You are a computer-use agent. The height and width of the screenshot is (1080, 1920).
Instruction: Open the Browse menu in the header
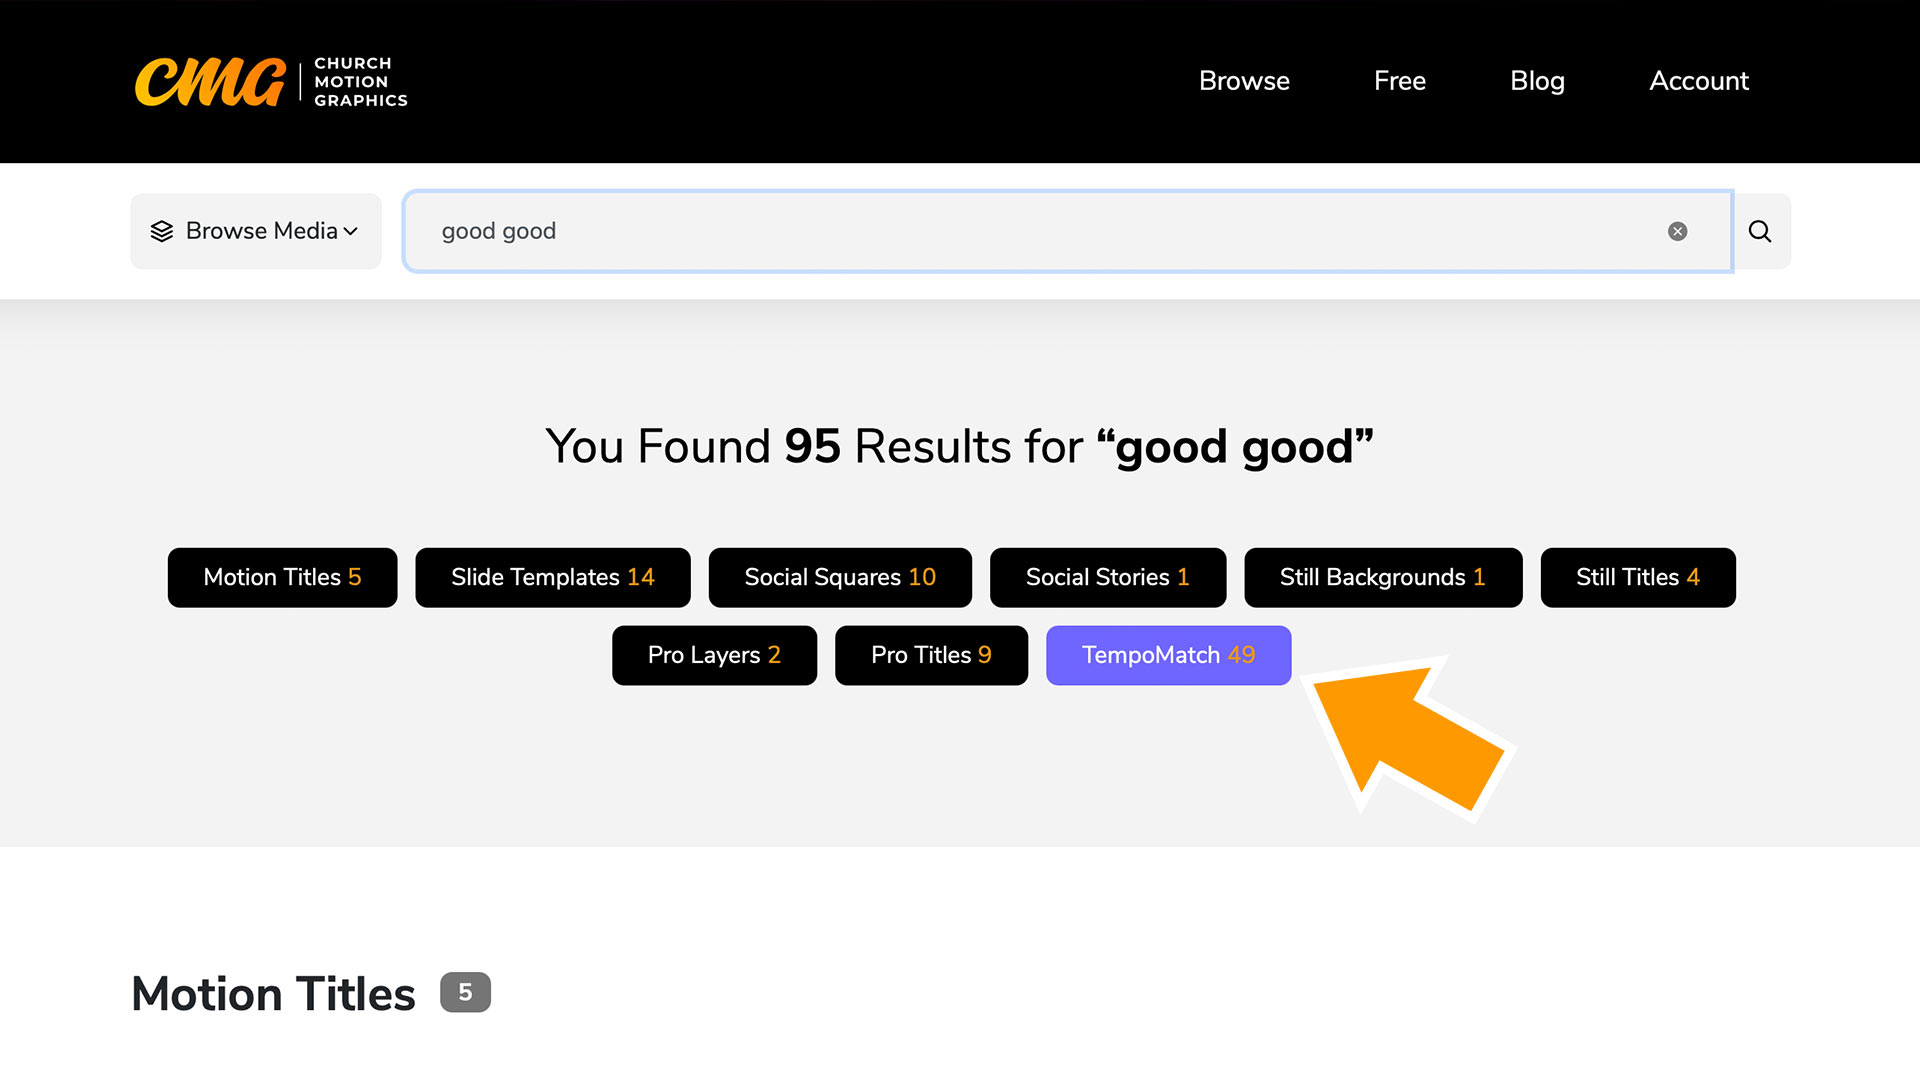click(x=1243, y=81)
